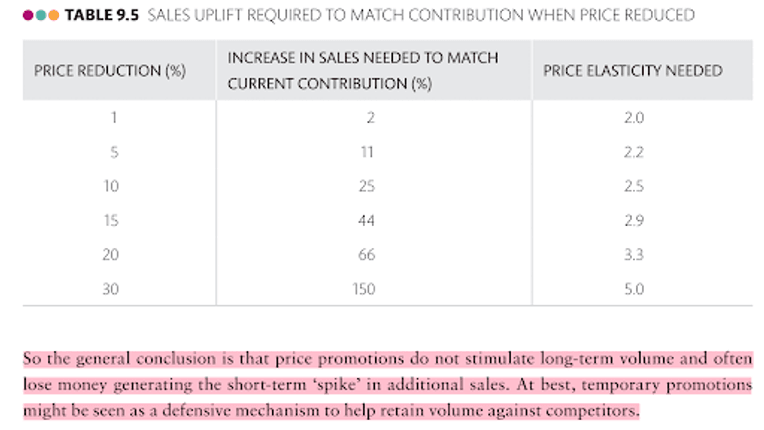Click the elasticity cell showing 2.0
Screen dimensions: 764x430
(x=634, y=118)
